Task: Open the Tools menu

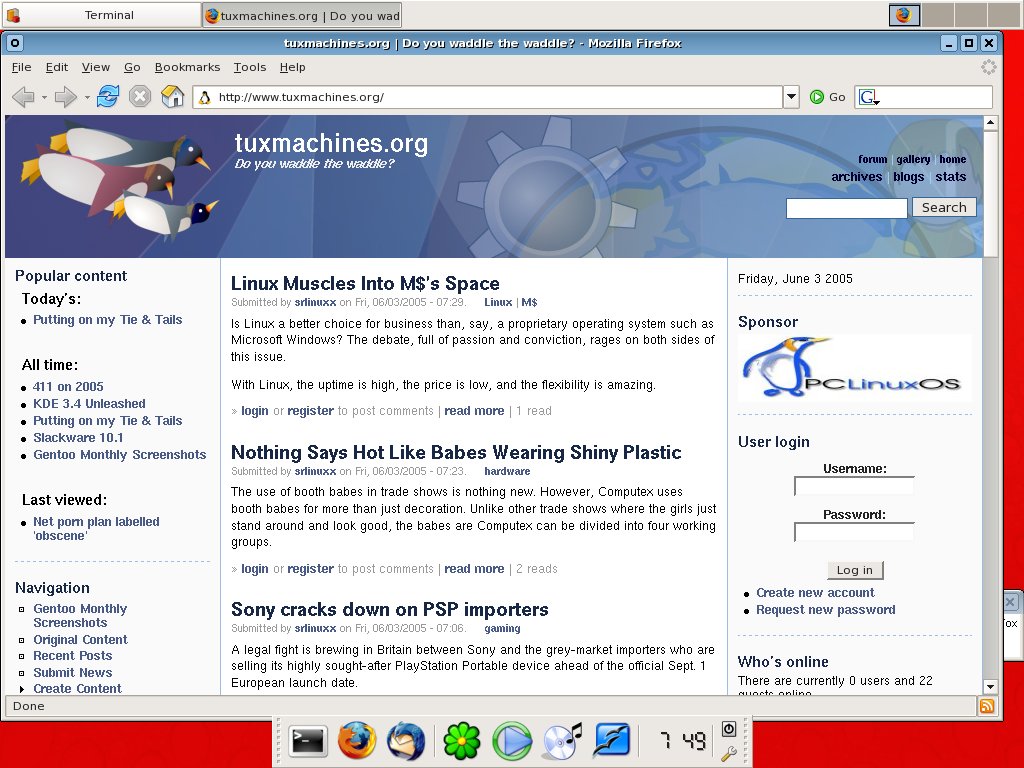Action: (x=250, y=67)
